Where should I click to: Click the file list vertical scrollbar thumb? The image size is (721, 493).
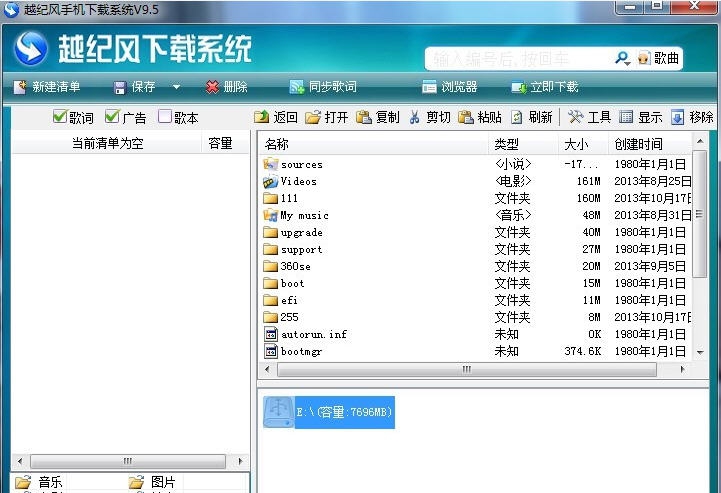(x=700, y=213)
